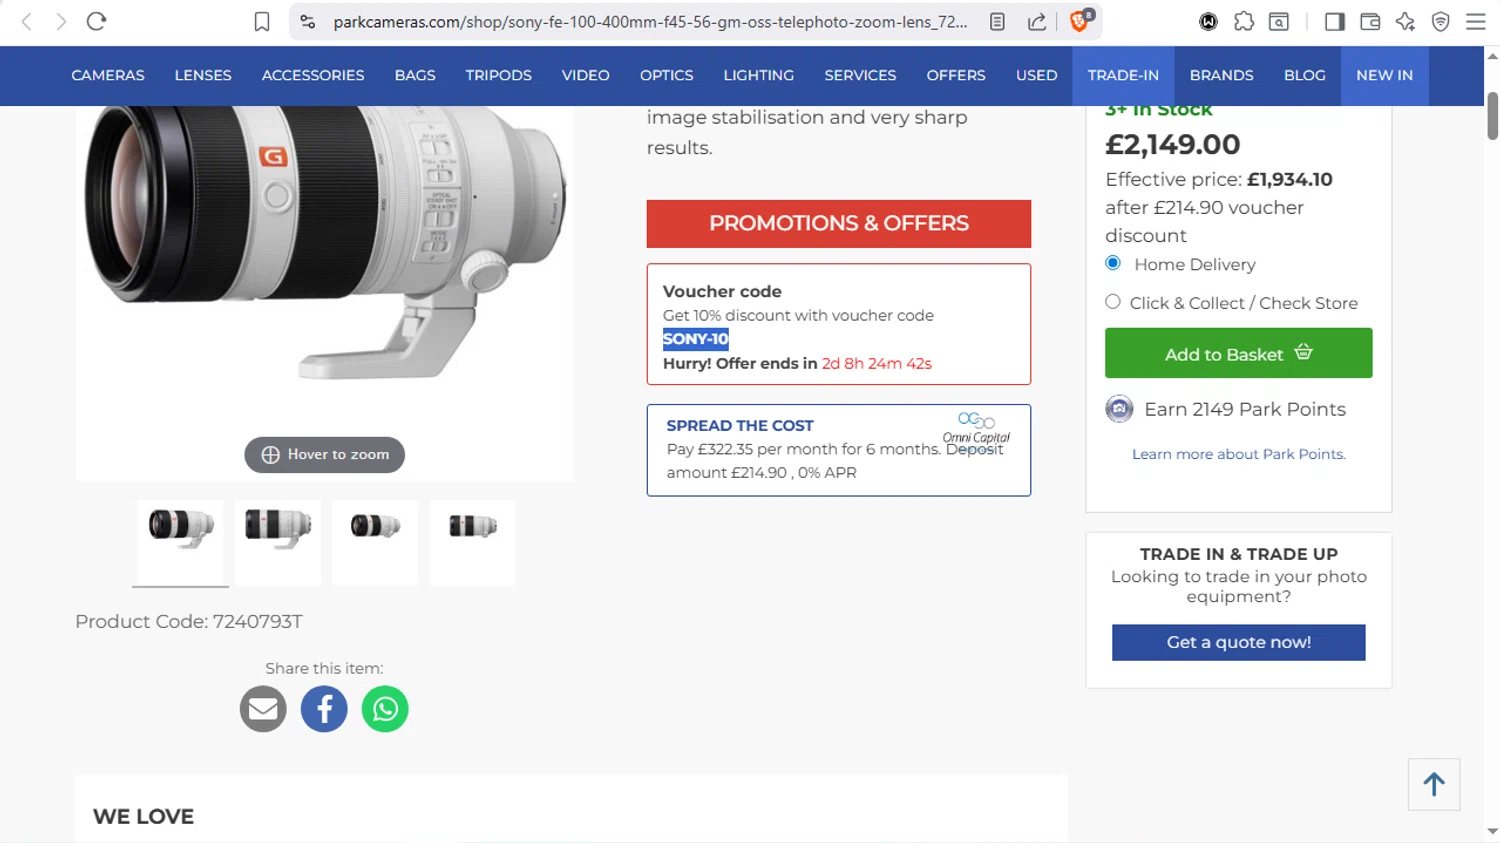Share this item on Facebook
Viewport: 1500px width, 843px height.
(x=324, y=709)
